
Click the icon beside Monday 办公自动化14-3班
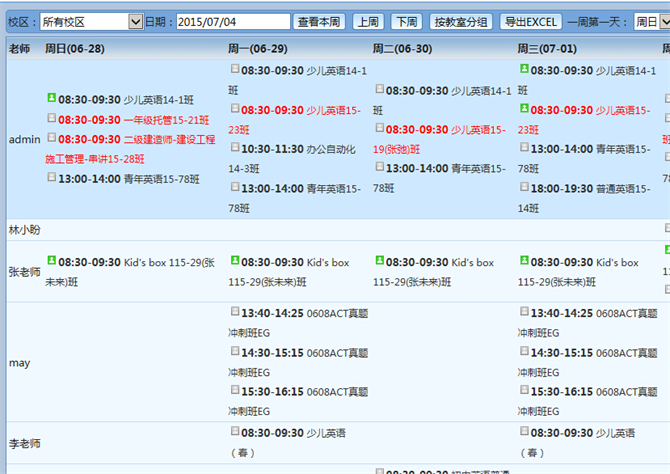[235, 147]
